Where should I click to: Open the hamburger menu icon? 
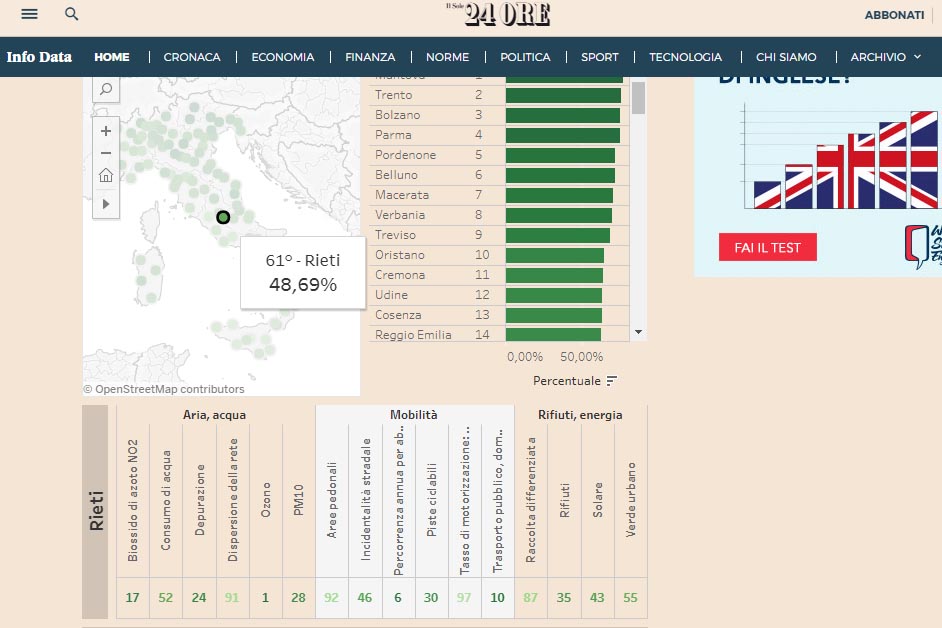pyautogui.click(x=29, y=14)
